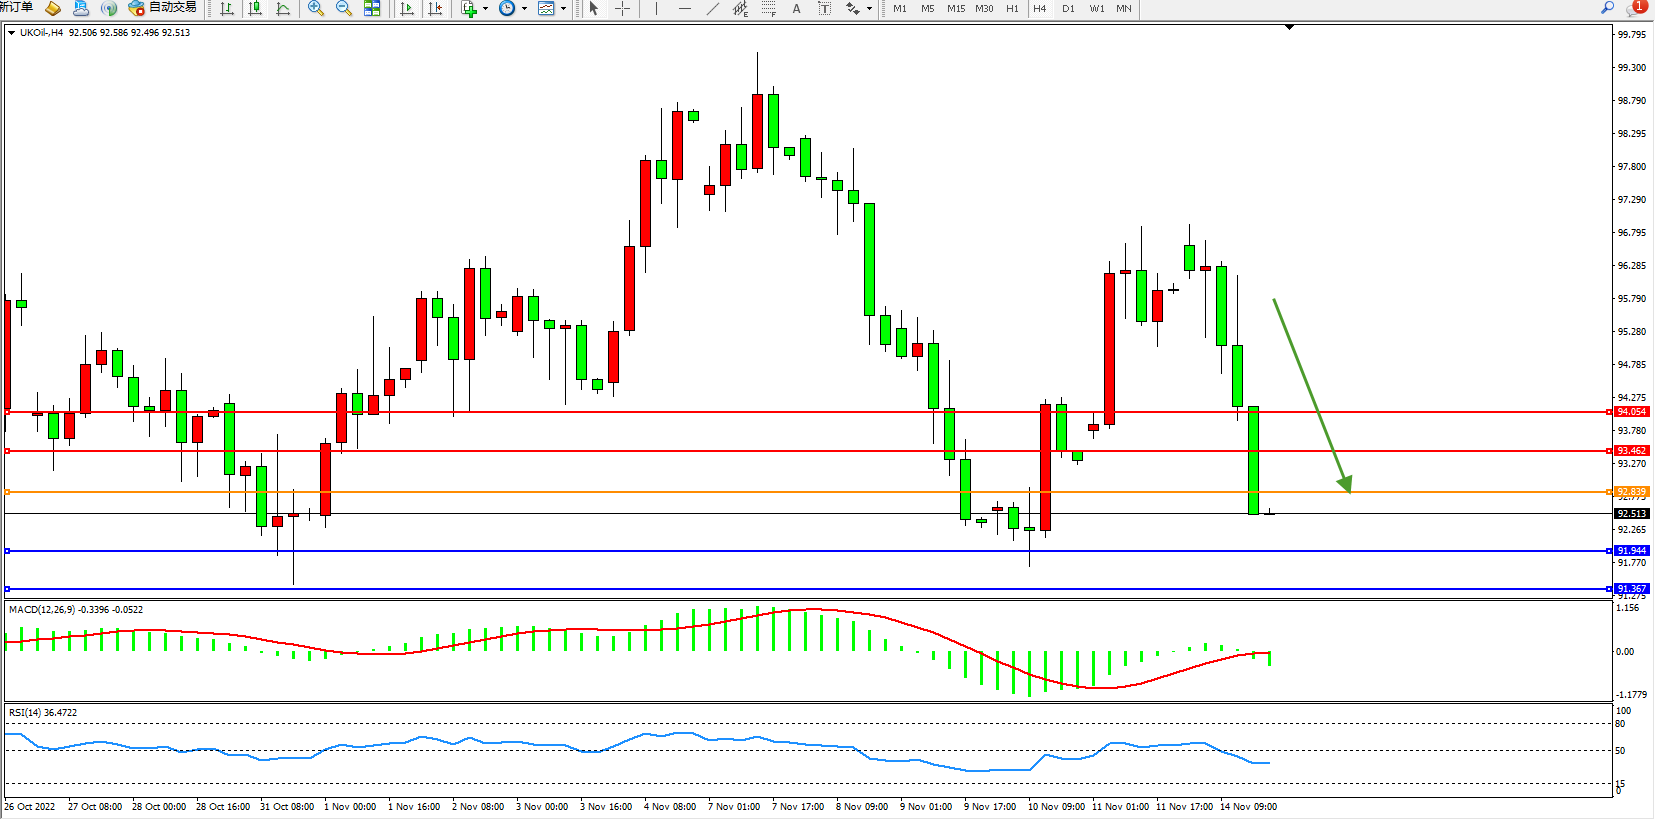
Task: Zoom in on the chart
Action: [x=316, y=9]
